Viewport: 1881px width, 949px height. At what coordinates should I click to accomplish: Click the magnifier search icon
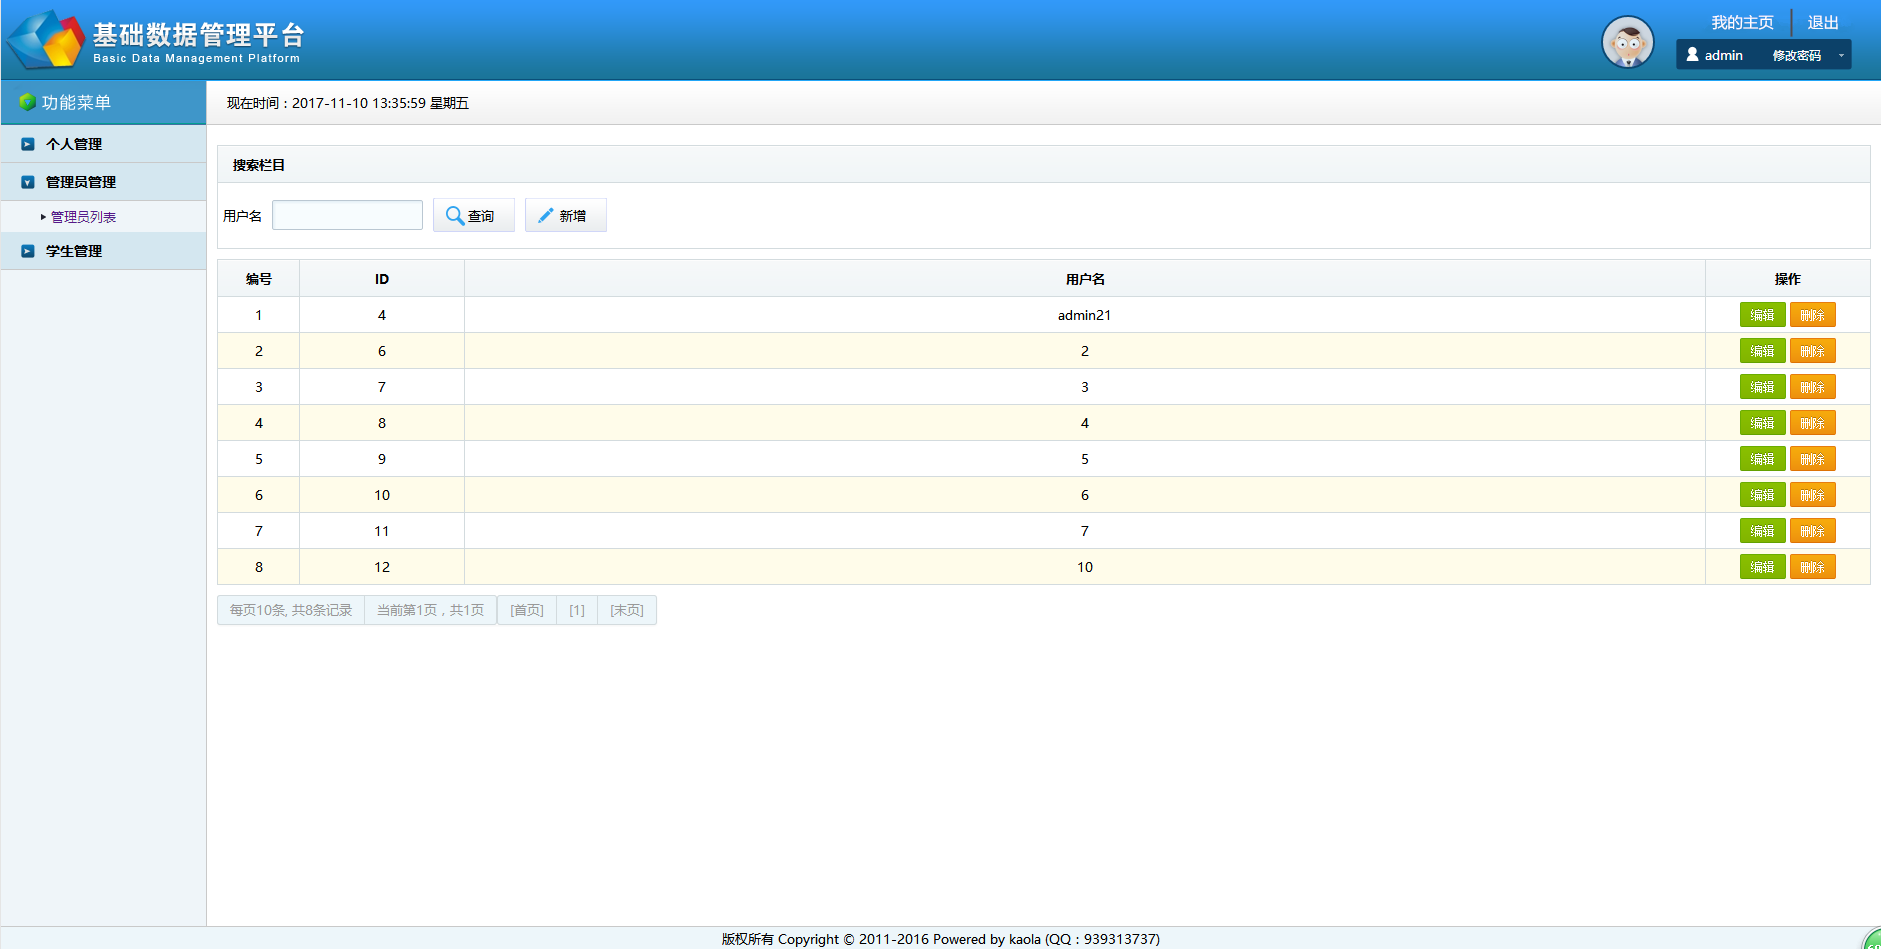pos(454,216)
